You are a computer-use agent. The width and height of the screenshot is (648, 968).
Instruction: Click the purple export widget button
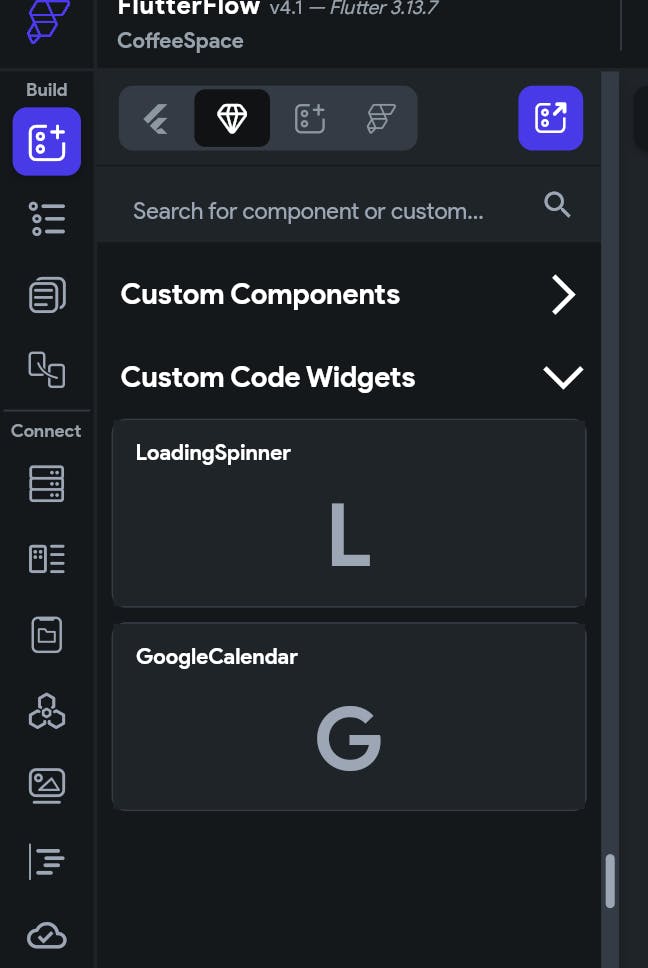click(550, 118)
